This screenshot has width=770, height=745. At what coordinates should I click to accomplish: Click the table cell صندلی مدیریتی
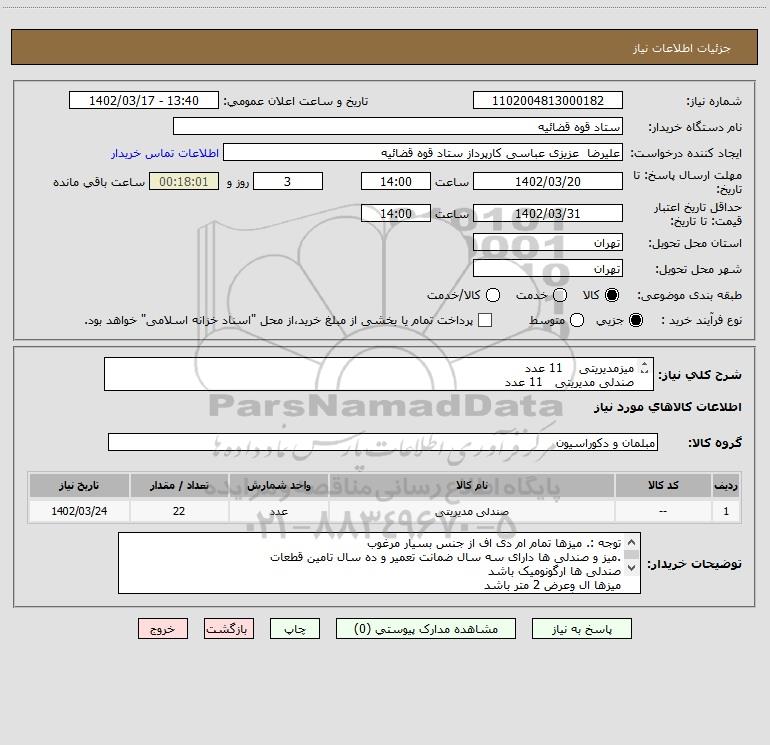(471, 511)
